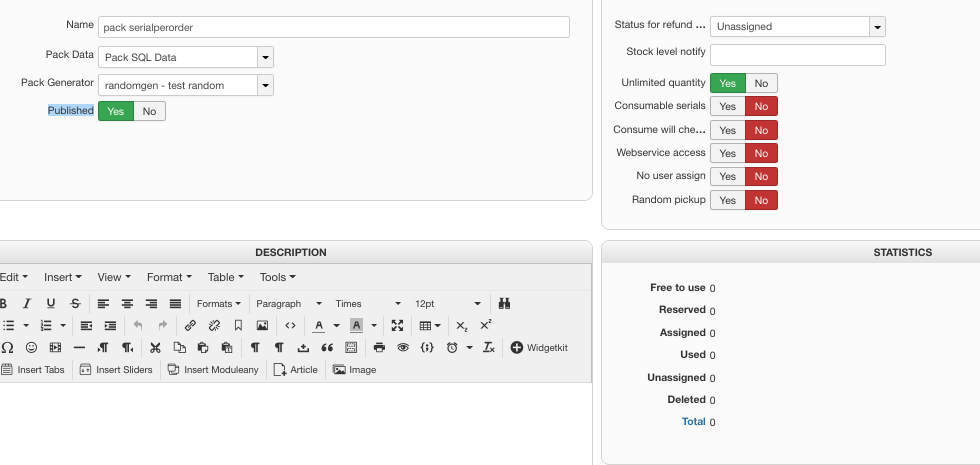Screen dimensions: 980x465
Task: Cut selection with scissors icon
Action: (155, 347)
